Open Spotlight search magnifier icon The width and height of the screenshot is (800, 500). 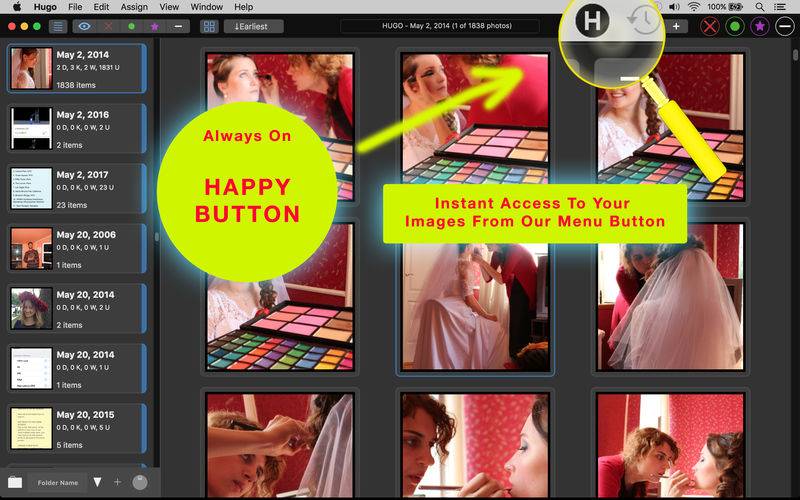point(760,7)
